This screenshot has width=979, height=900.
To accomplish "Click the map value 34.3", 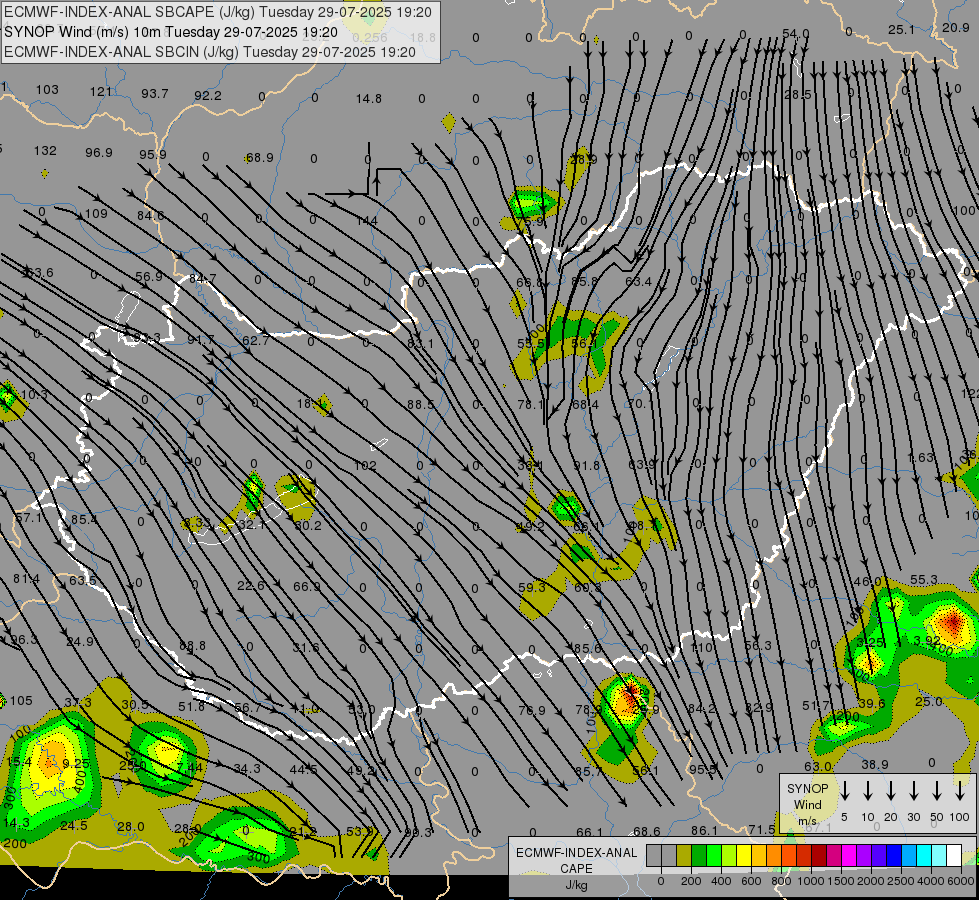I will click(247, 769).
